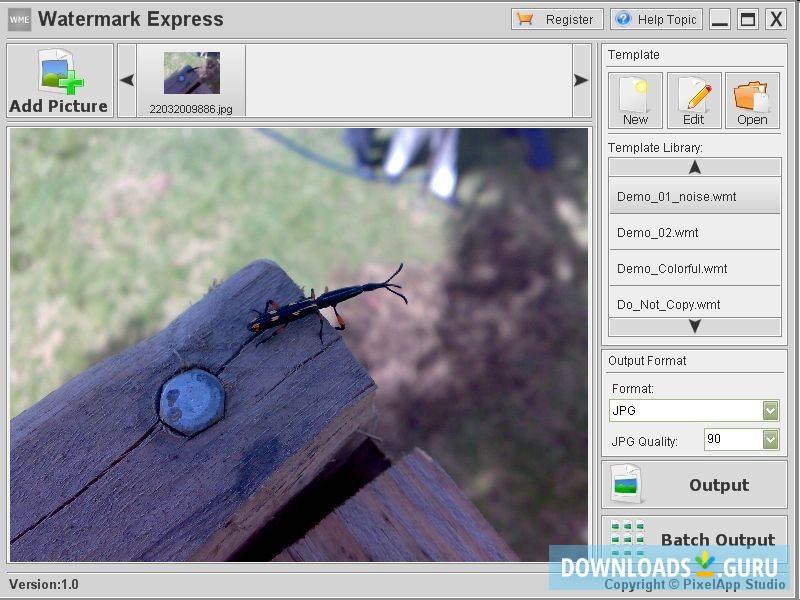Click the Batch Output grid icon
Screen dimensions: 800x600
click(628, 538)
